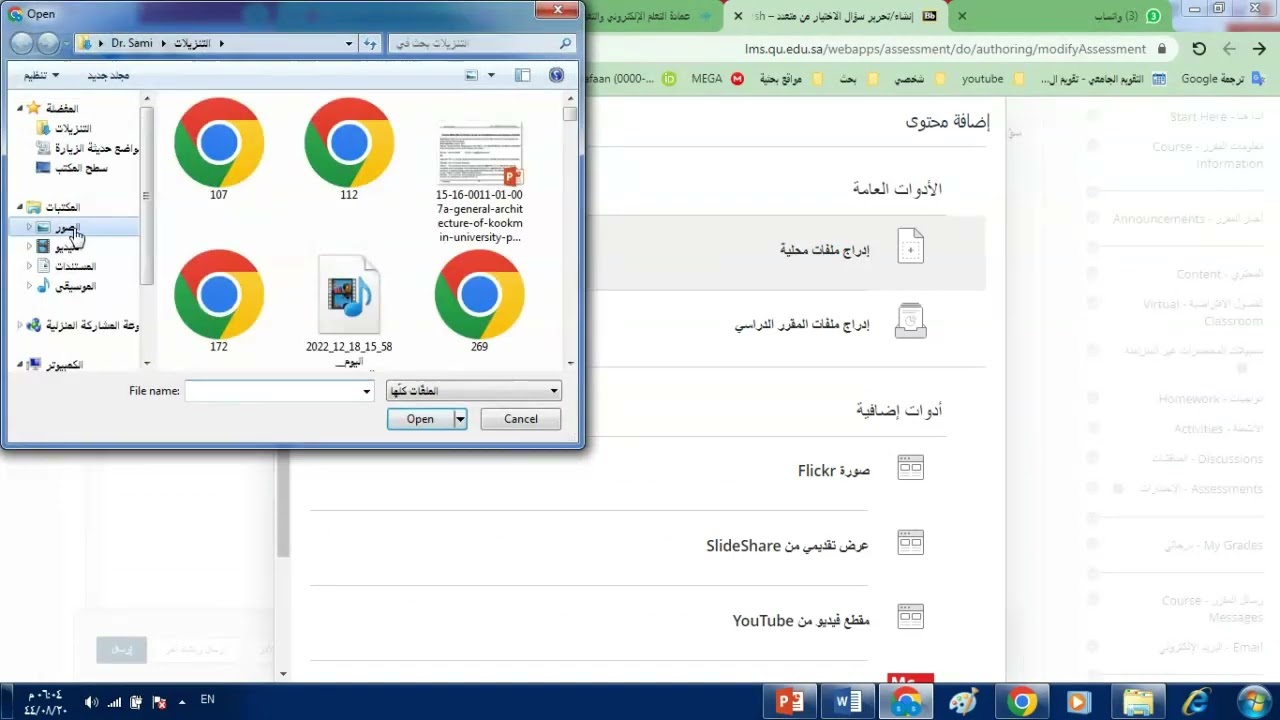Click the EN language indicator

point(207,700)
